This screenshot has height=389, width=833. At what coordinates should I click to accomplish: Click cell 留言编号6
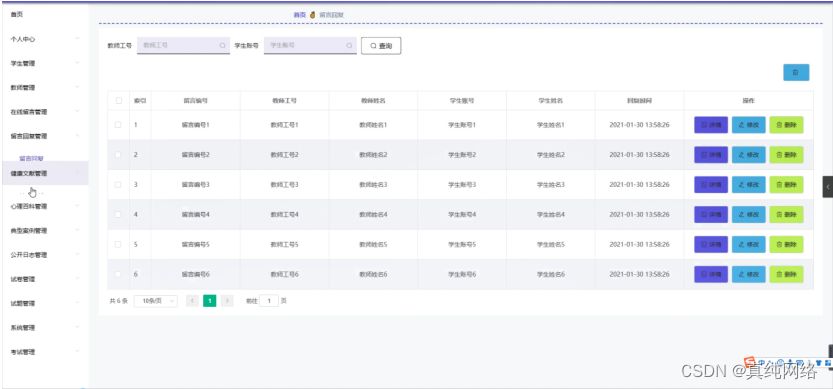click(x=196, y=274)
